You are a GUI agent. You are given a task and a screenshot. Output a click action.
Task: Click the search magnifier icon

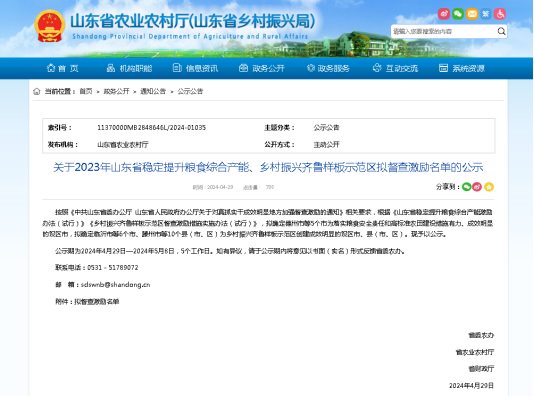coord(501,31)
